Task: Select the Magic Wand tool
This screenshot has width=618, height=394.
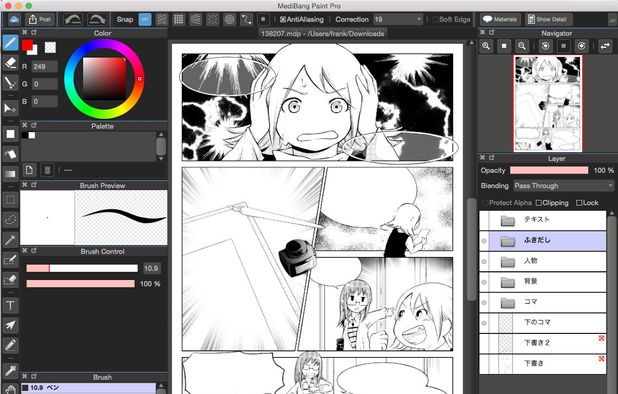Action: click(10, 240)
